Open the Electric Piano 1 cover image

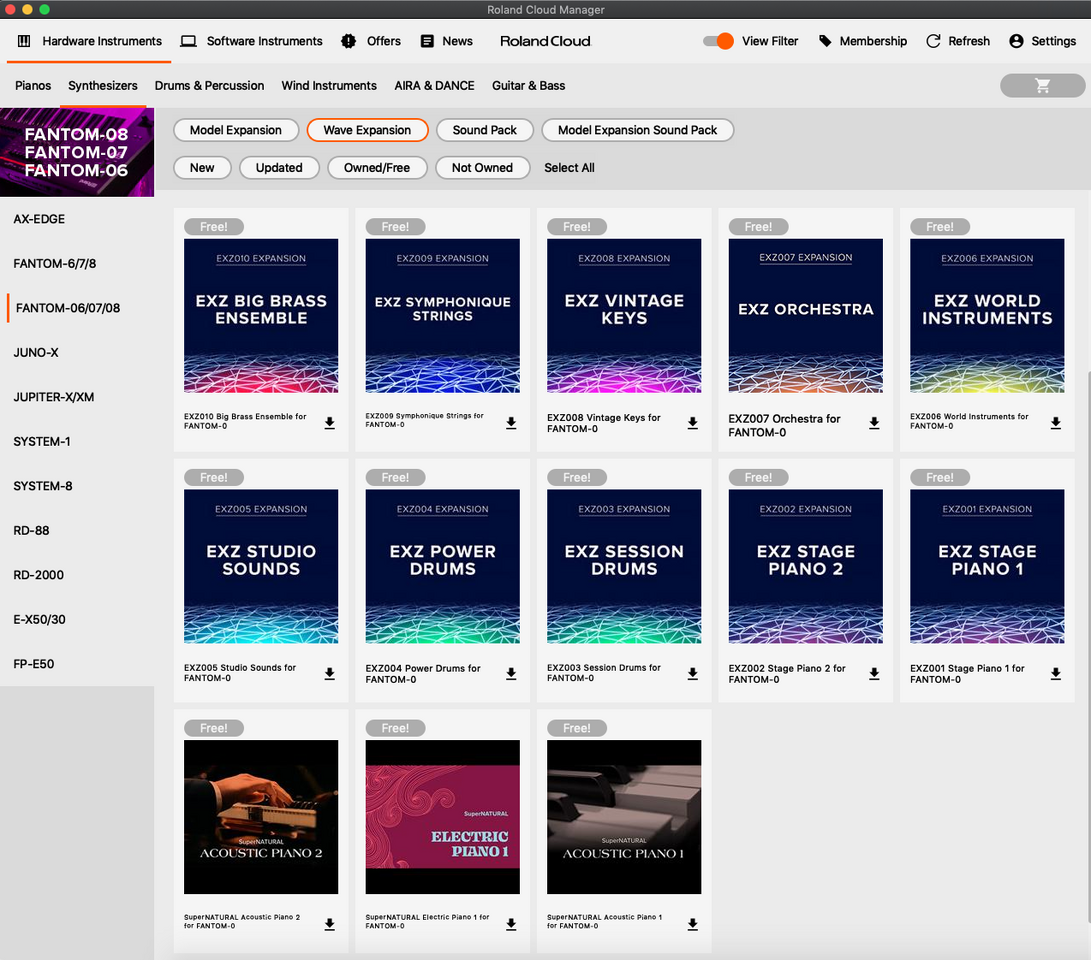pos(443,817)
